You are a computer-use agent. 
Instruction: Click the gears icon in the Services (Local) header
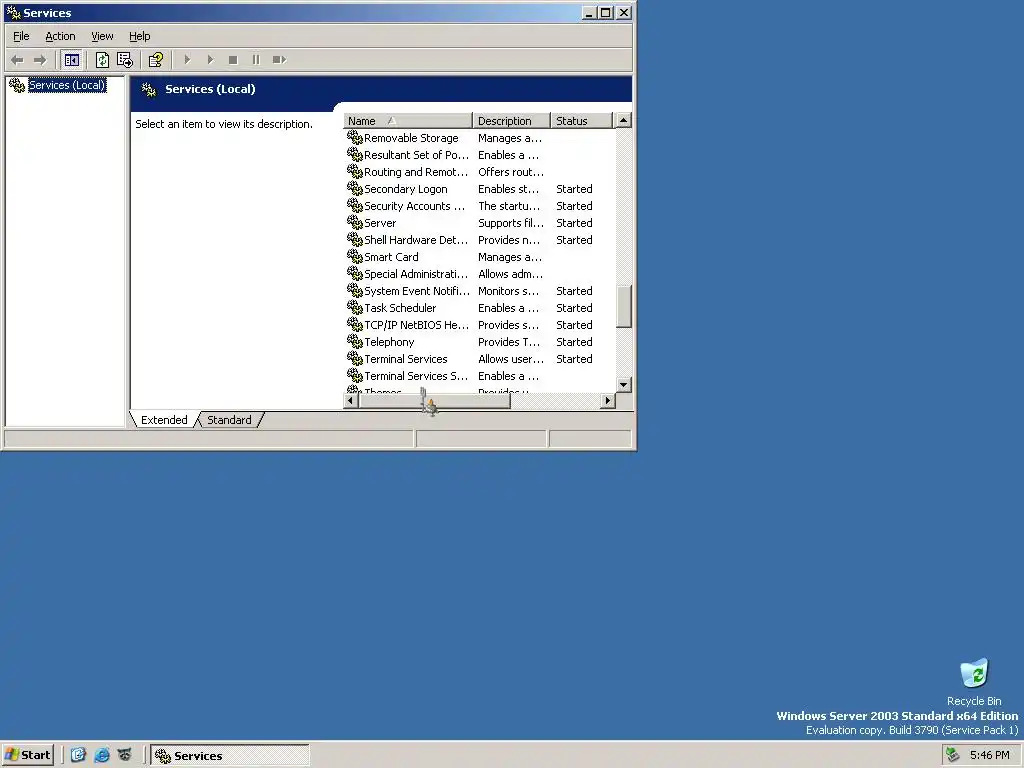click(149, 89)
